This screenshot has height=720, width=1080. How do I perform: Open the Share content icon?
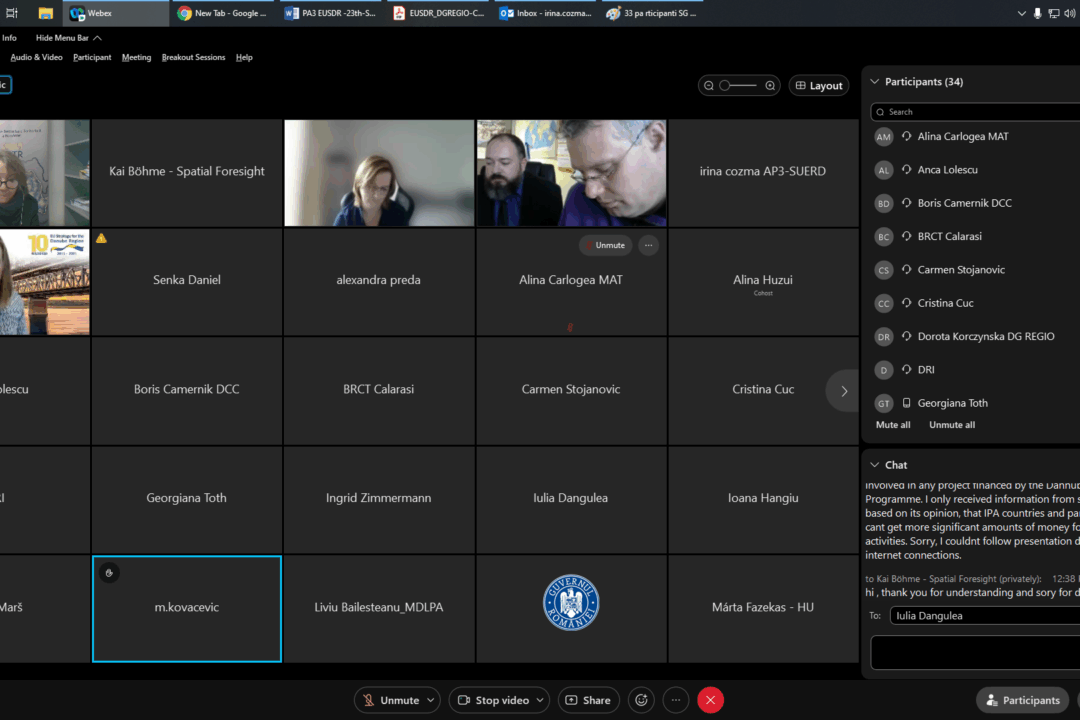(588, 700)
